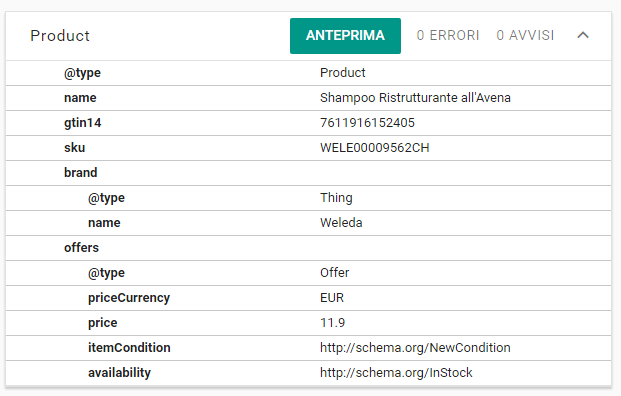
Task: Show the 0 AVVISI warnings count
Action: click(x=525, y=35)
